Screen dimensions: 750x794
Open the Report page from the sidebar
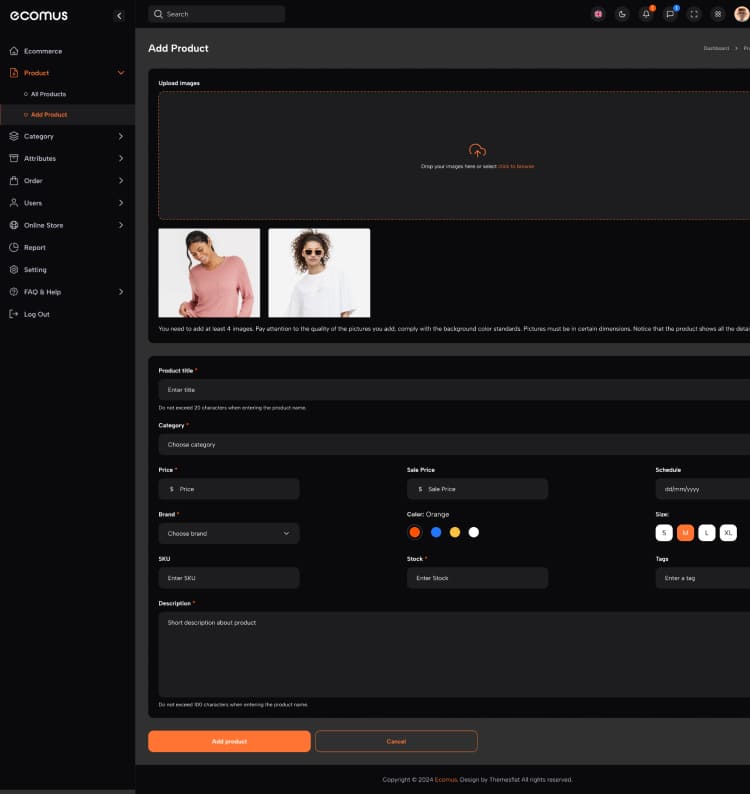[x=35, y=247]
